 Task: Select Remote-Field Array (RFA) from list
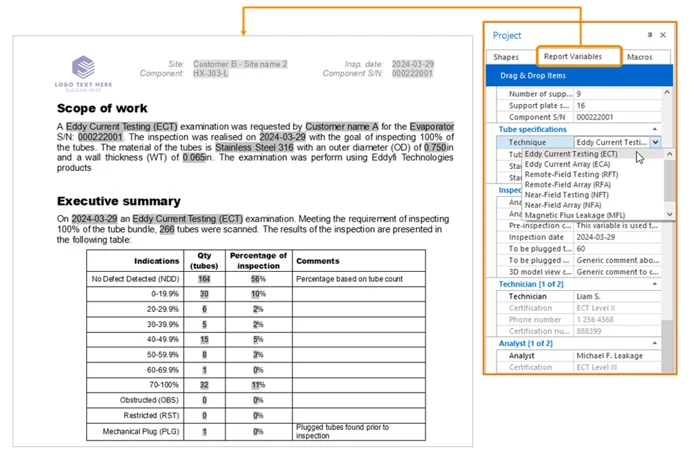(x=568, y=185)
